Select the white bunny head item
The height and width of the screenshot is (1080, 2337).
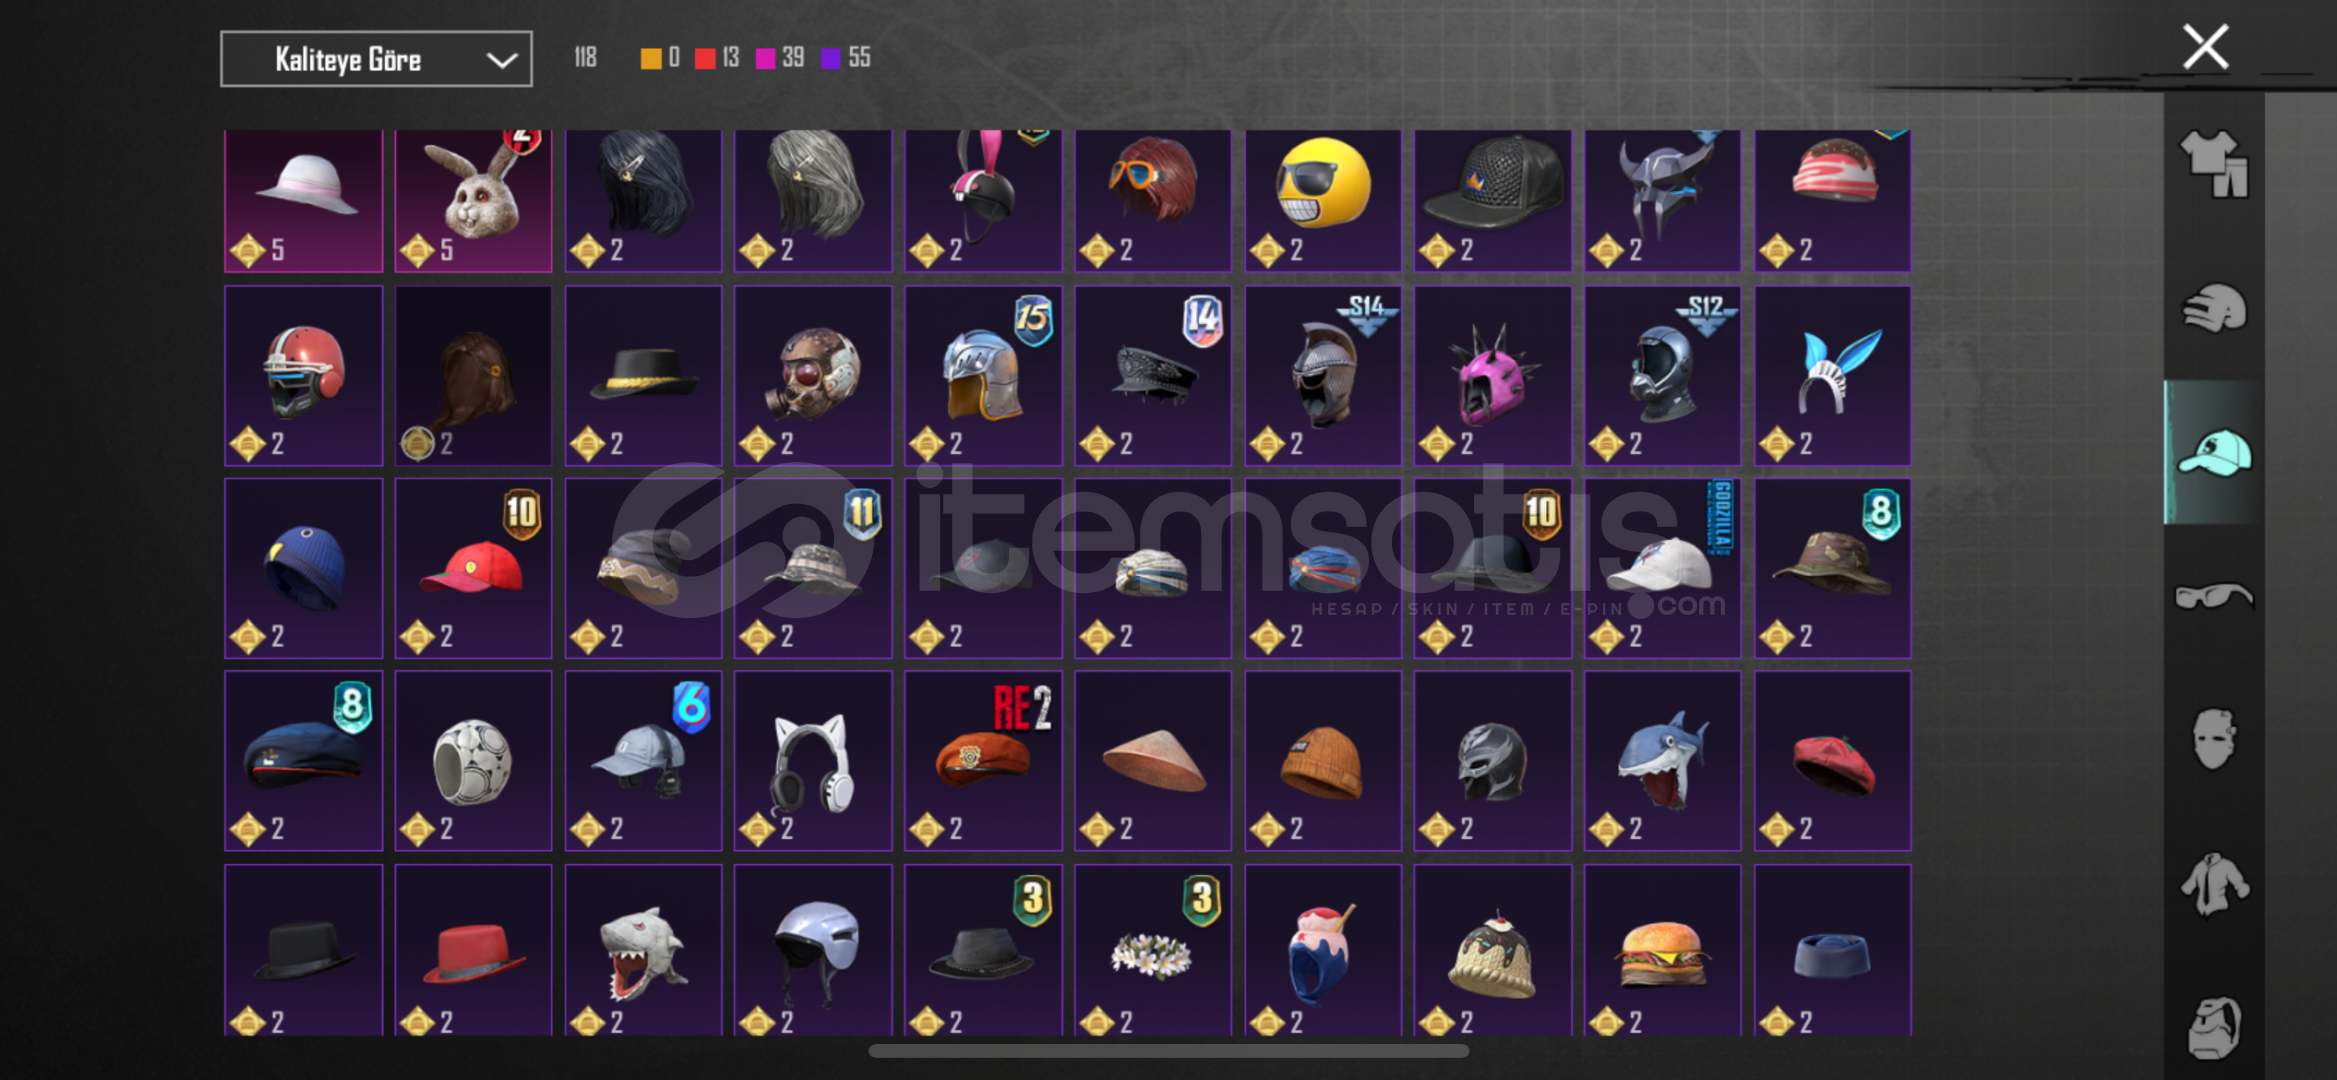[x=473, y=200]
